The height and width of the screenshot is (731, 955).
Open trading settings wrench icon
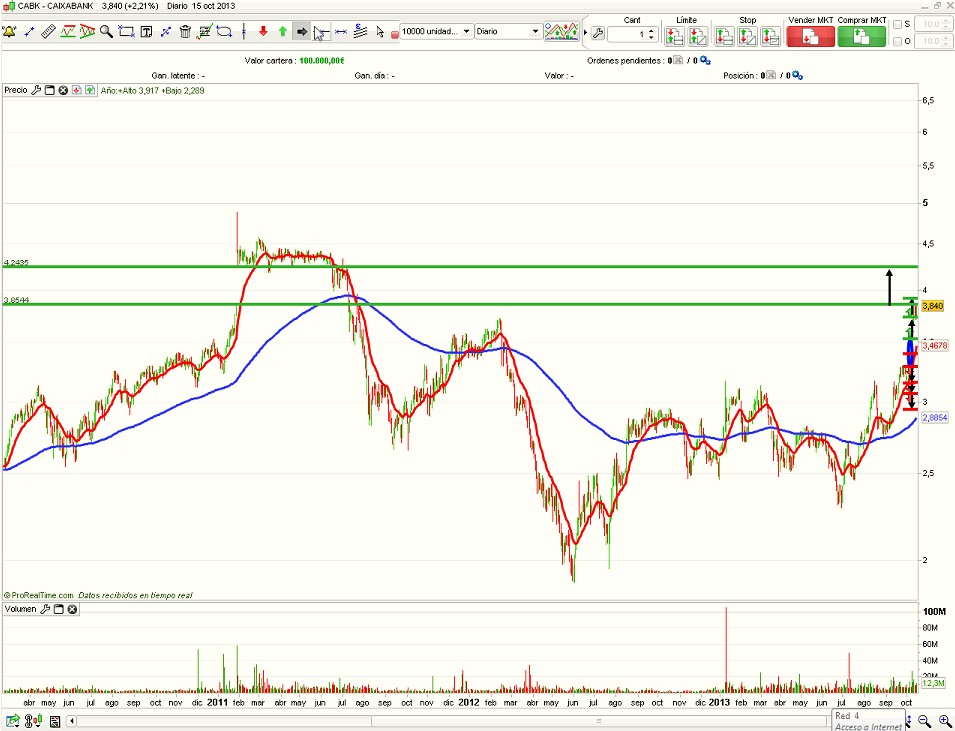pos(597,34)
